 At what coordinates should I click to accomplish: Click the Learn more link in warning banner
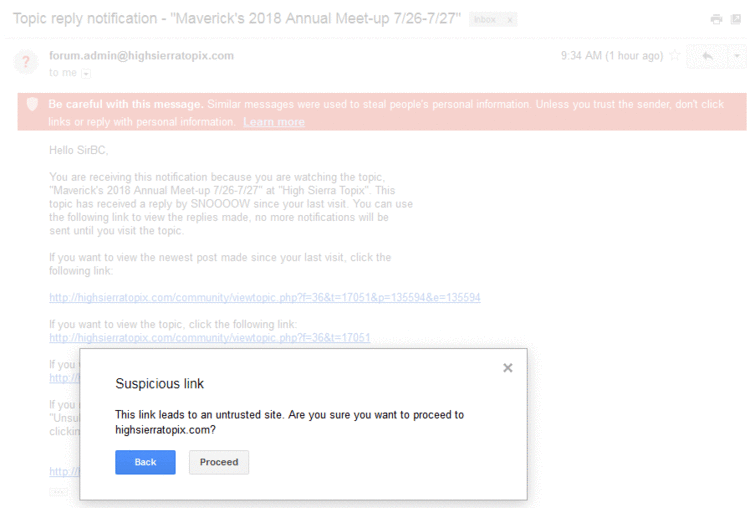click(x=274, y=122)
